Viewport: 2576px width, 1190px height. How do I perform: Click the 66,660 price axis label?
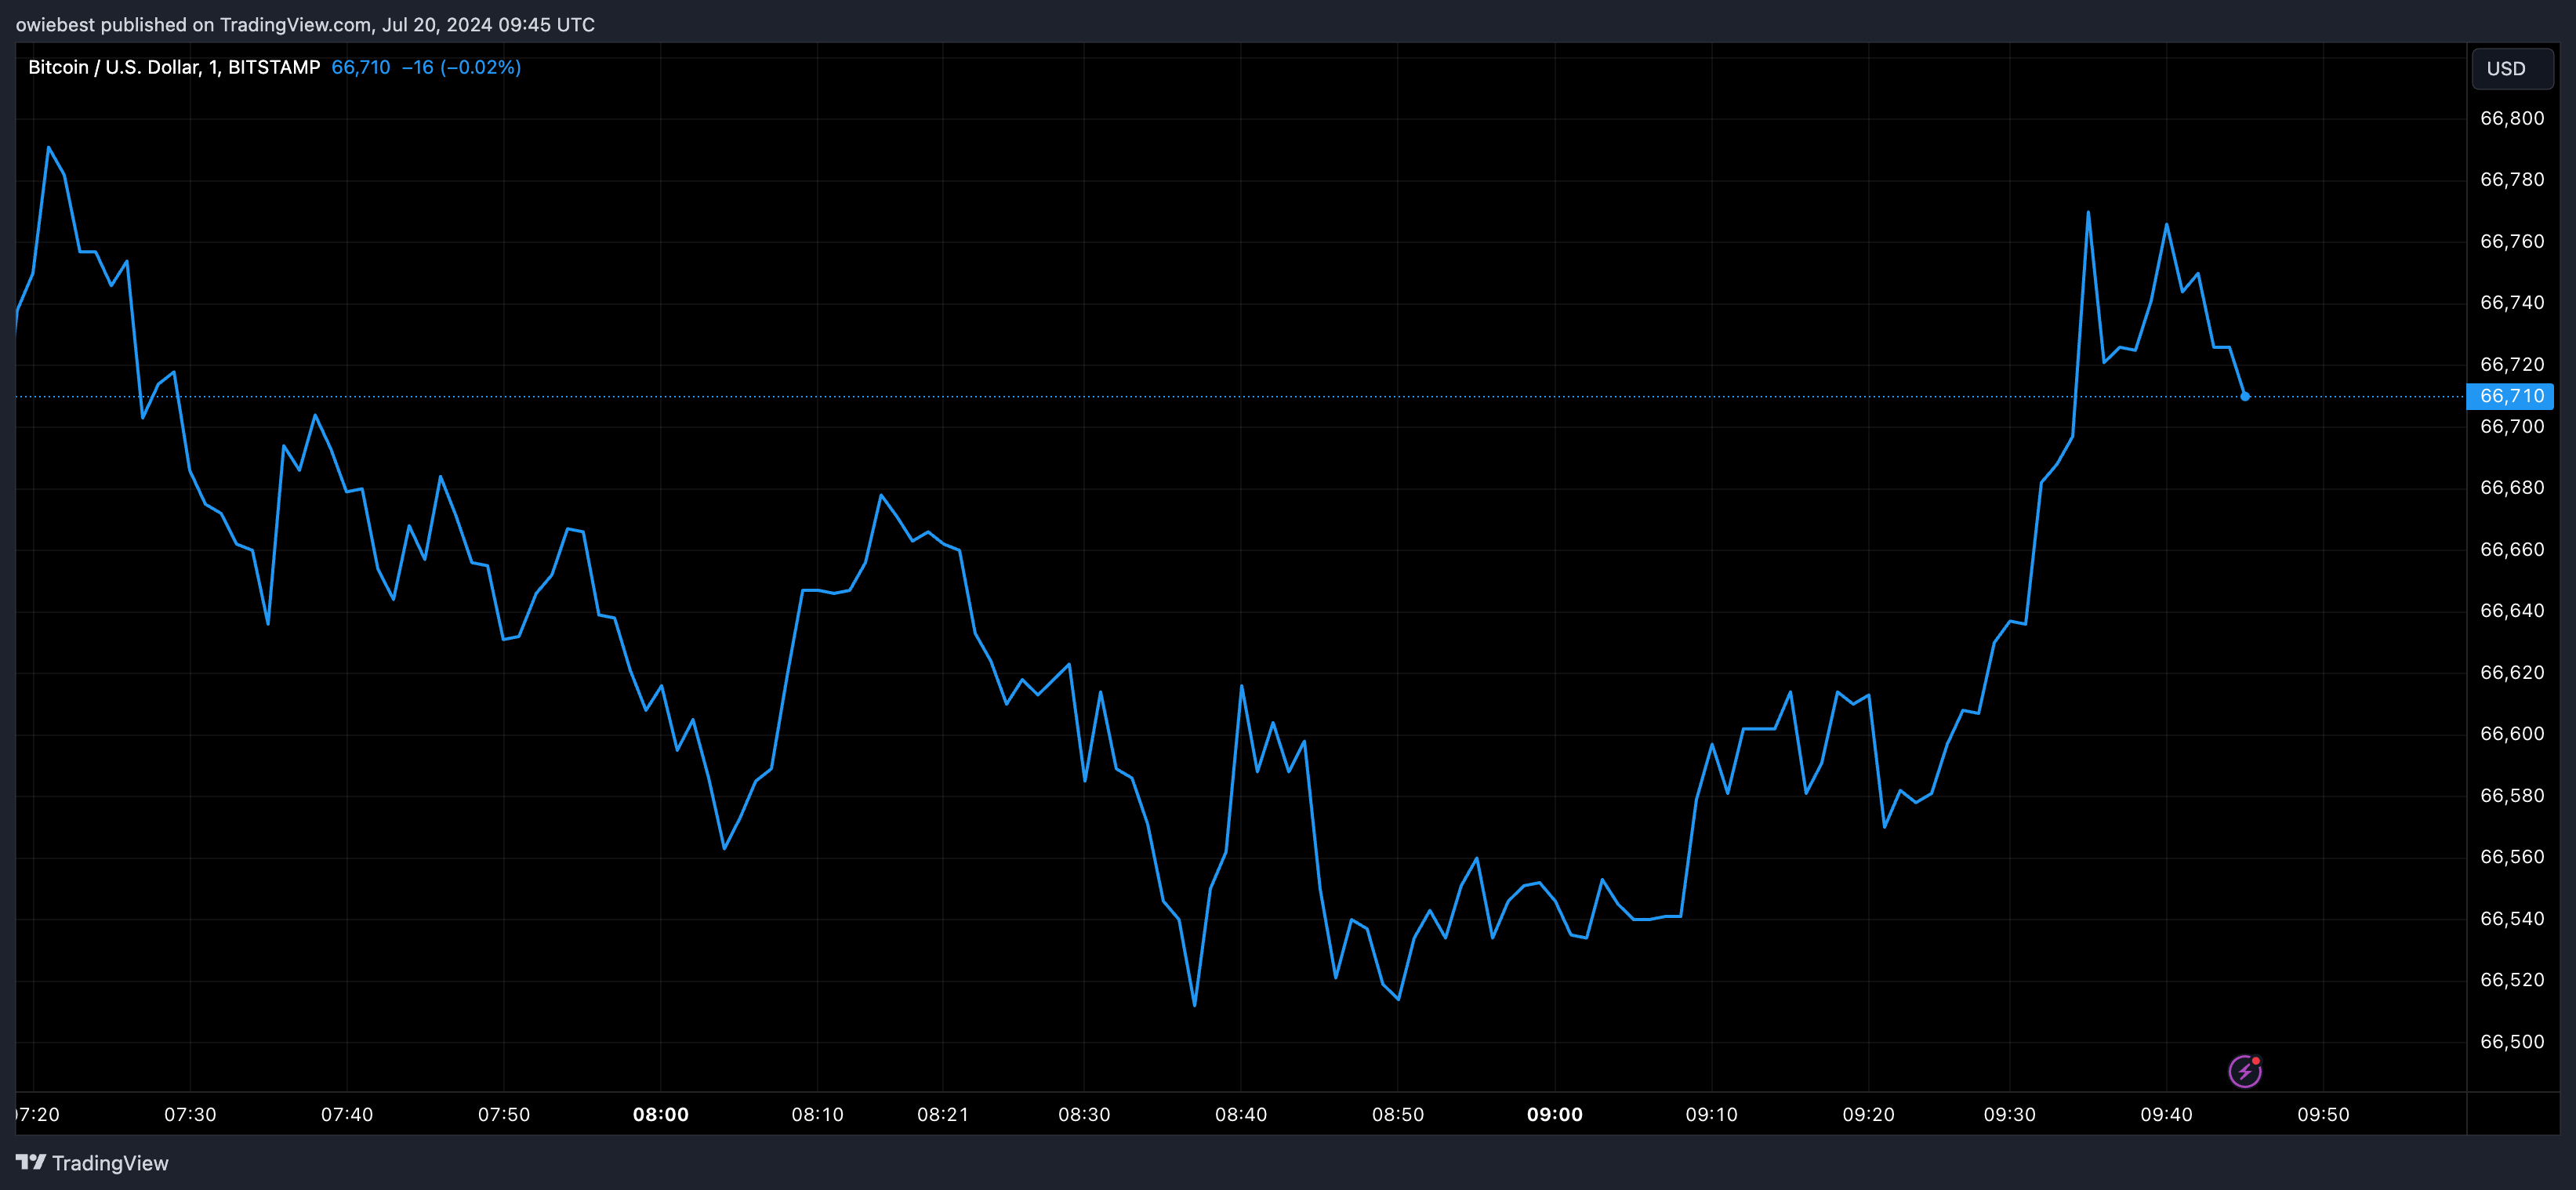(x=2512, y=549)
